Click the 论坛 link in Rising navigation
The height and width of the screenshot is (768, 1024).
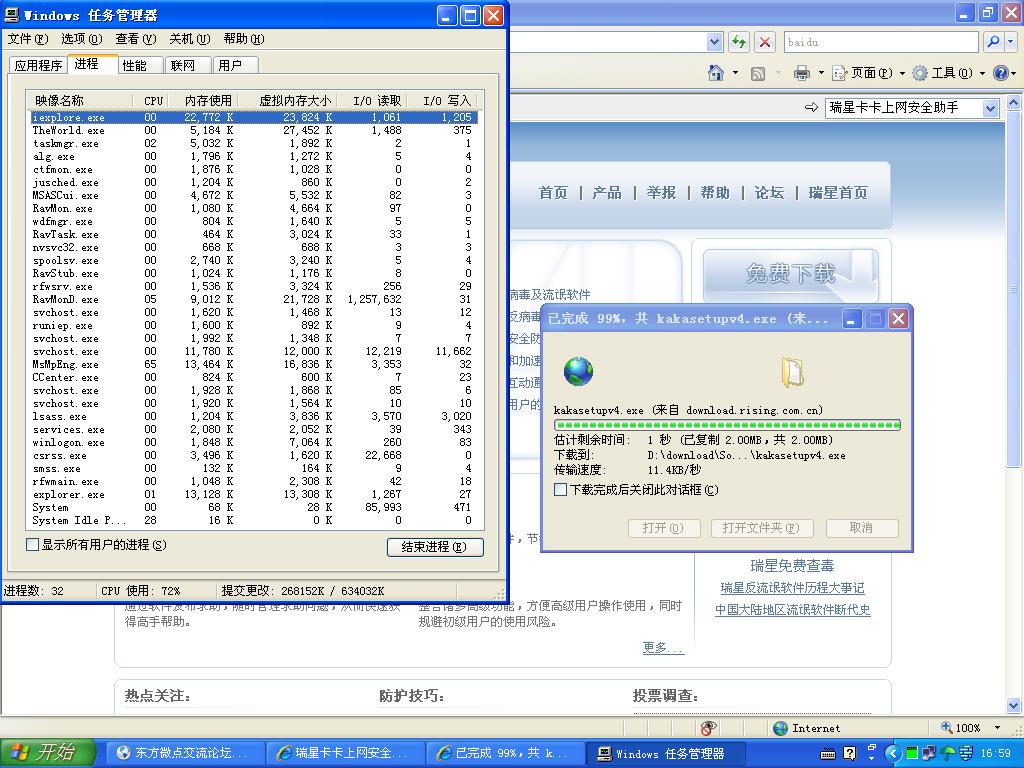tap(769, 193)
